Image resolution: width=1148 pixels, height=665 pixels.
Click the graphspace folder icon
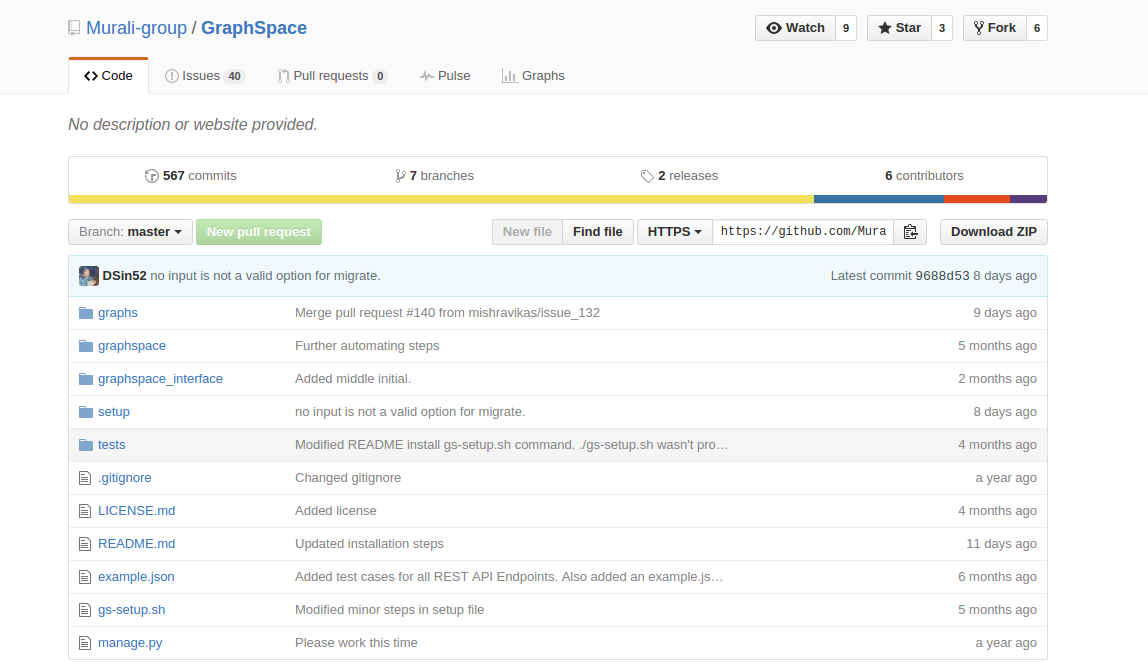tap(86, 346)
